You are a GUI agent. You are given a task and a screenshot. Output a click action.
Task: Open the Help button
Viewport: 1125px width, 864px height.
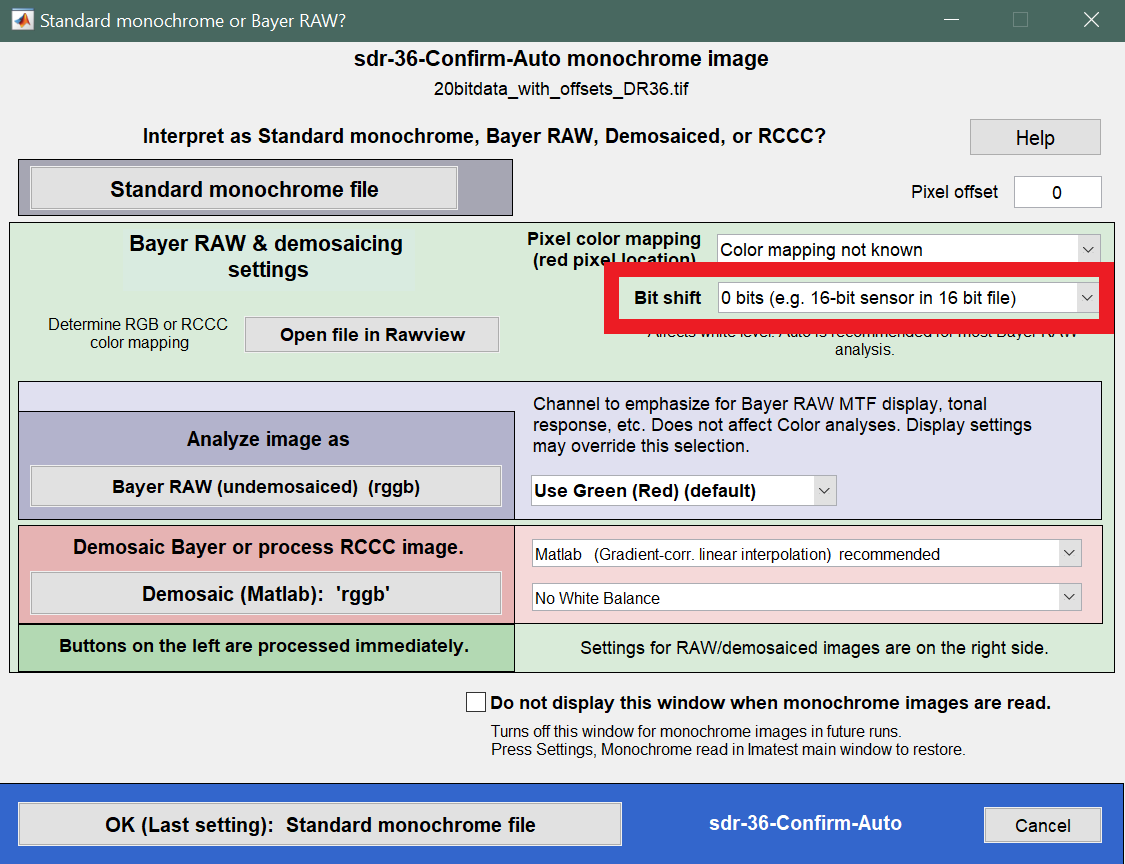click(1035, 137)
